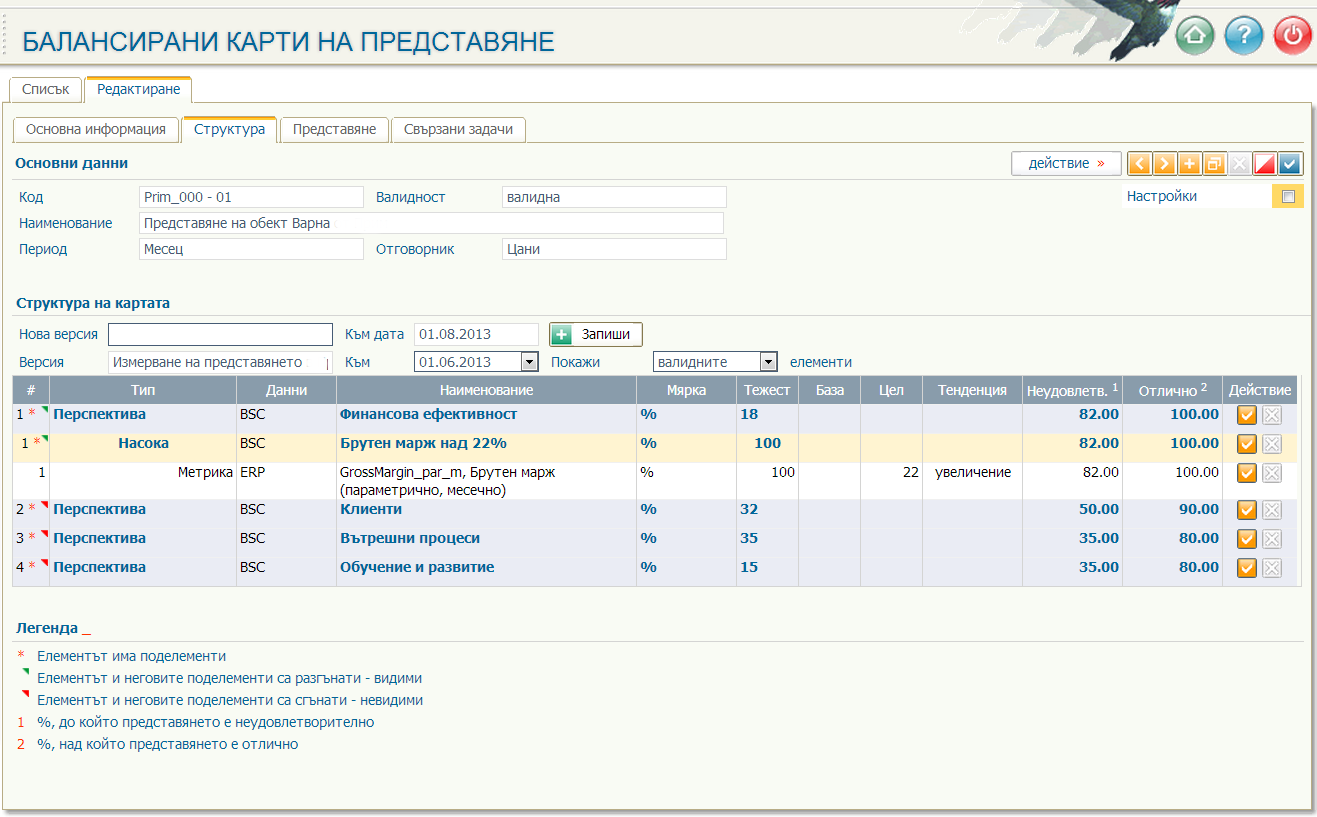Open Обучение и развитие link
The height and width of the screenshot is (817, 1317).
pos(417,567)
